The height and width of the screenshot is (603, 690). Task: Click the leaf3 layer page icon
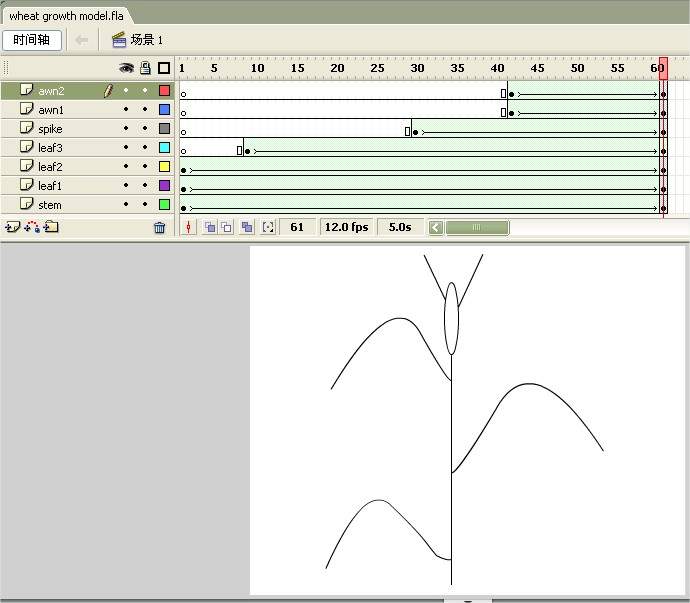[26, 147]
